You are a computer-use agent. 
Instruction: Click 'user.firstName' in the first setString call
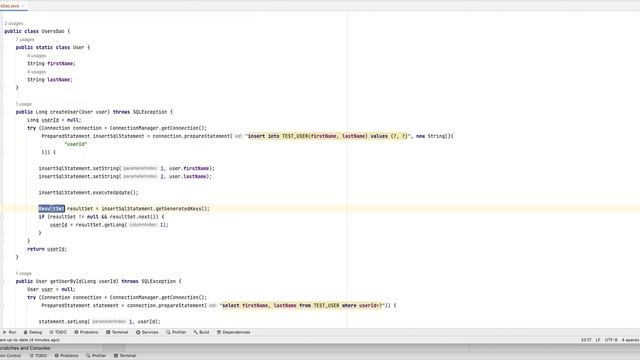[189, 168]
